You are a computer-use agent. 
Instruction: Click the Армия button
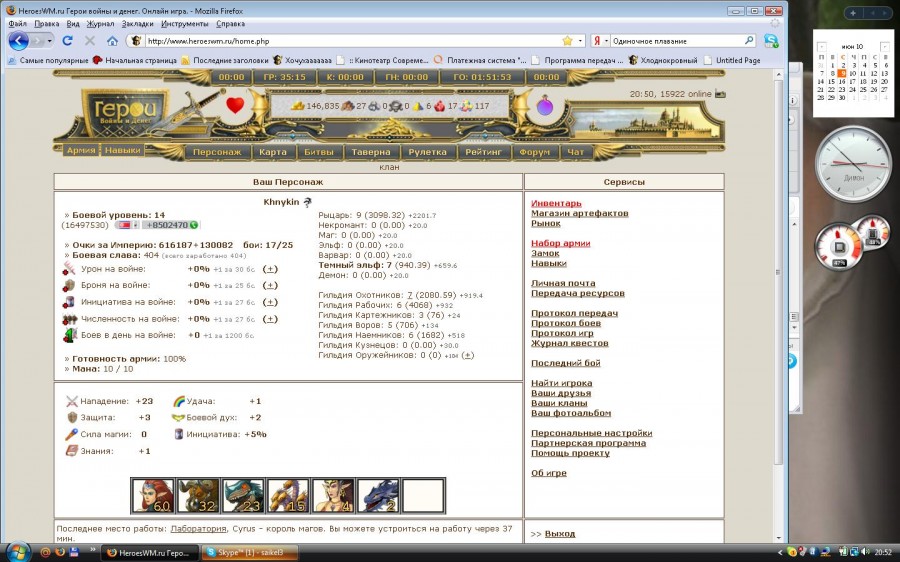[x=81, y=150]
